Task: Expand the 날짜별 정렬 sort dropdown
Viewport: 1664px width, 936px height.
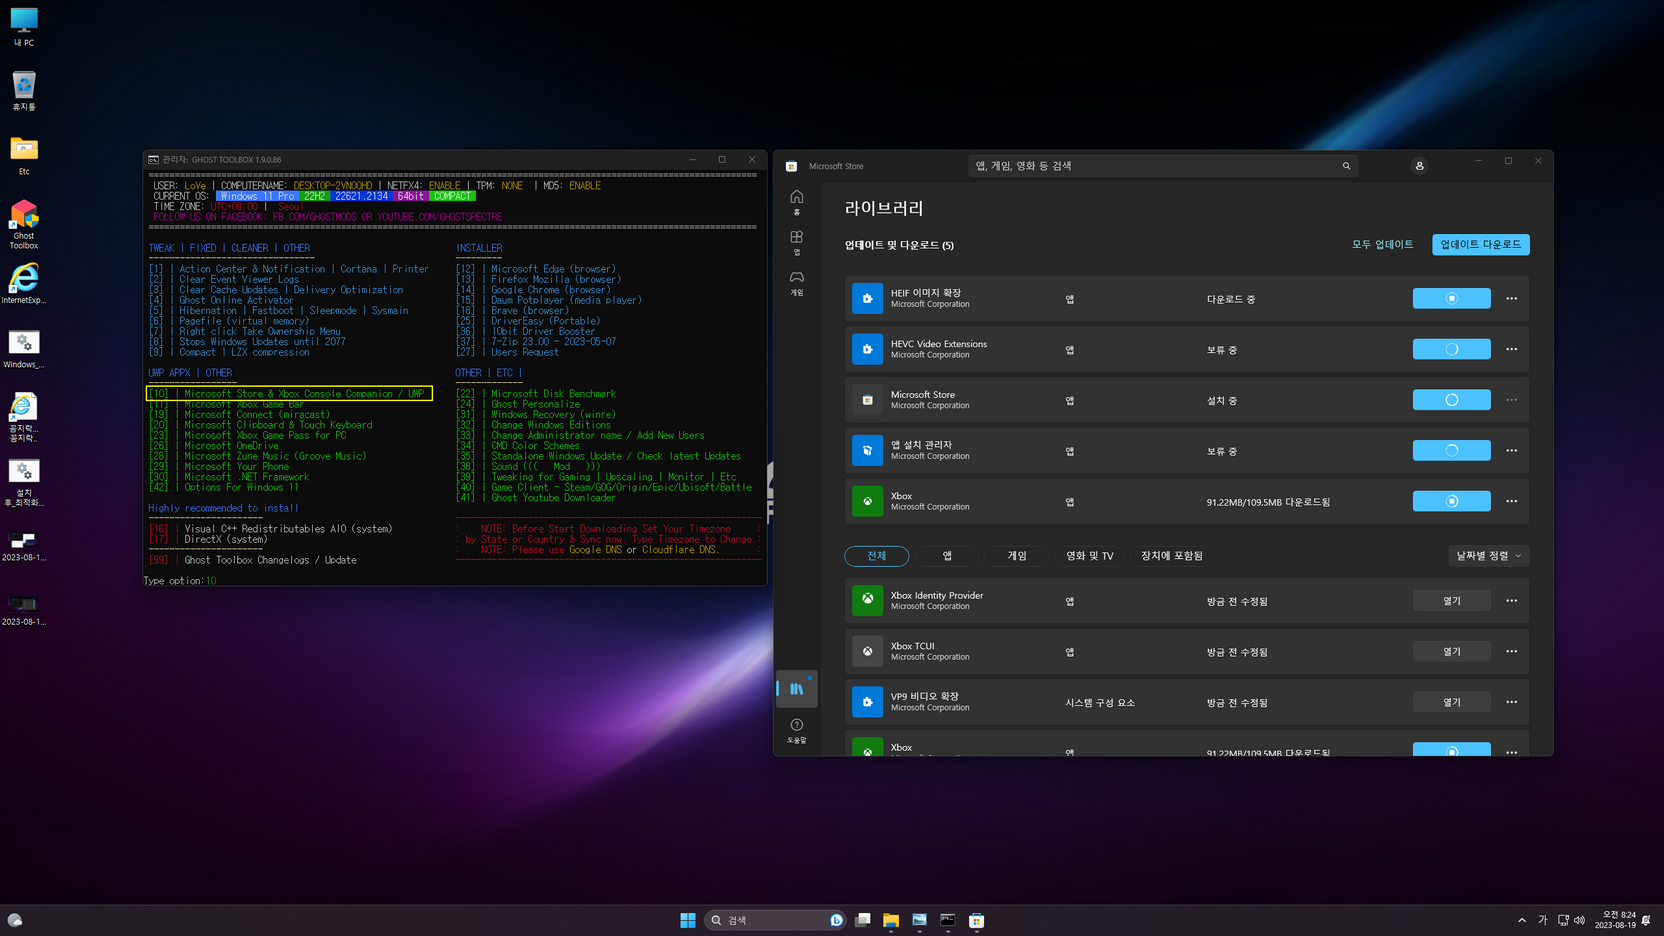Action: [1488, 556]
